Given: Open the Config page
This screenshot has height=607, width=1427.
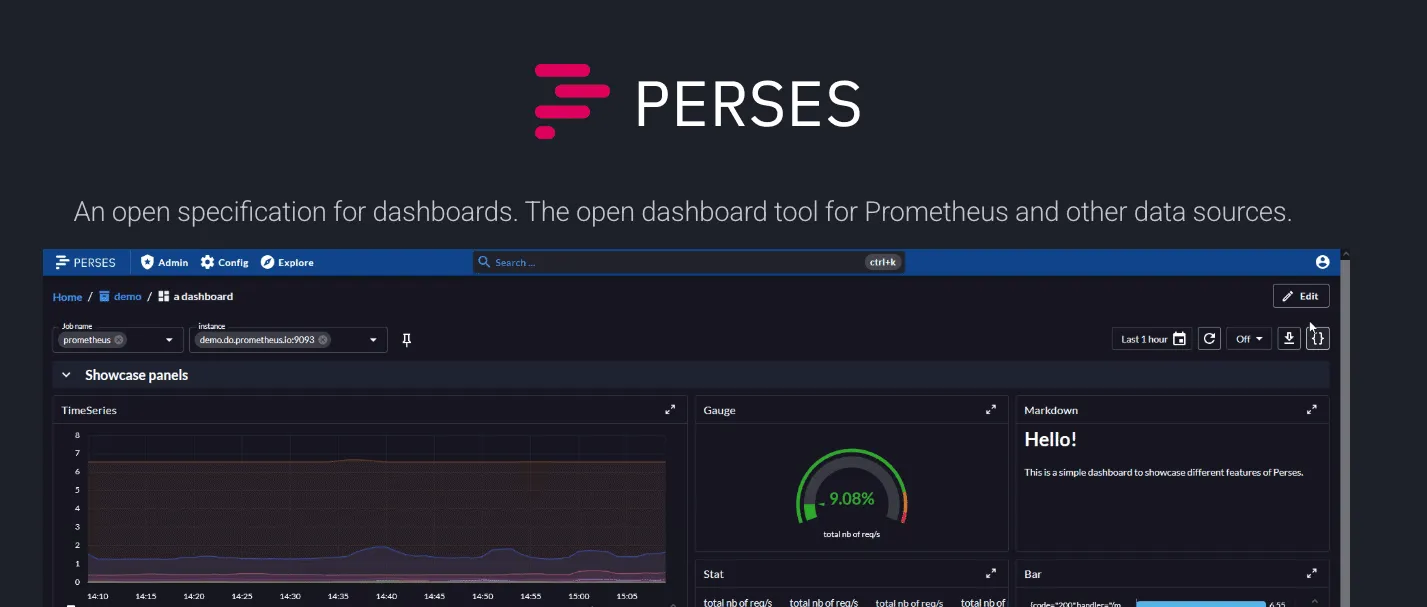Looking at the screenshot, I should point(224,262).
